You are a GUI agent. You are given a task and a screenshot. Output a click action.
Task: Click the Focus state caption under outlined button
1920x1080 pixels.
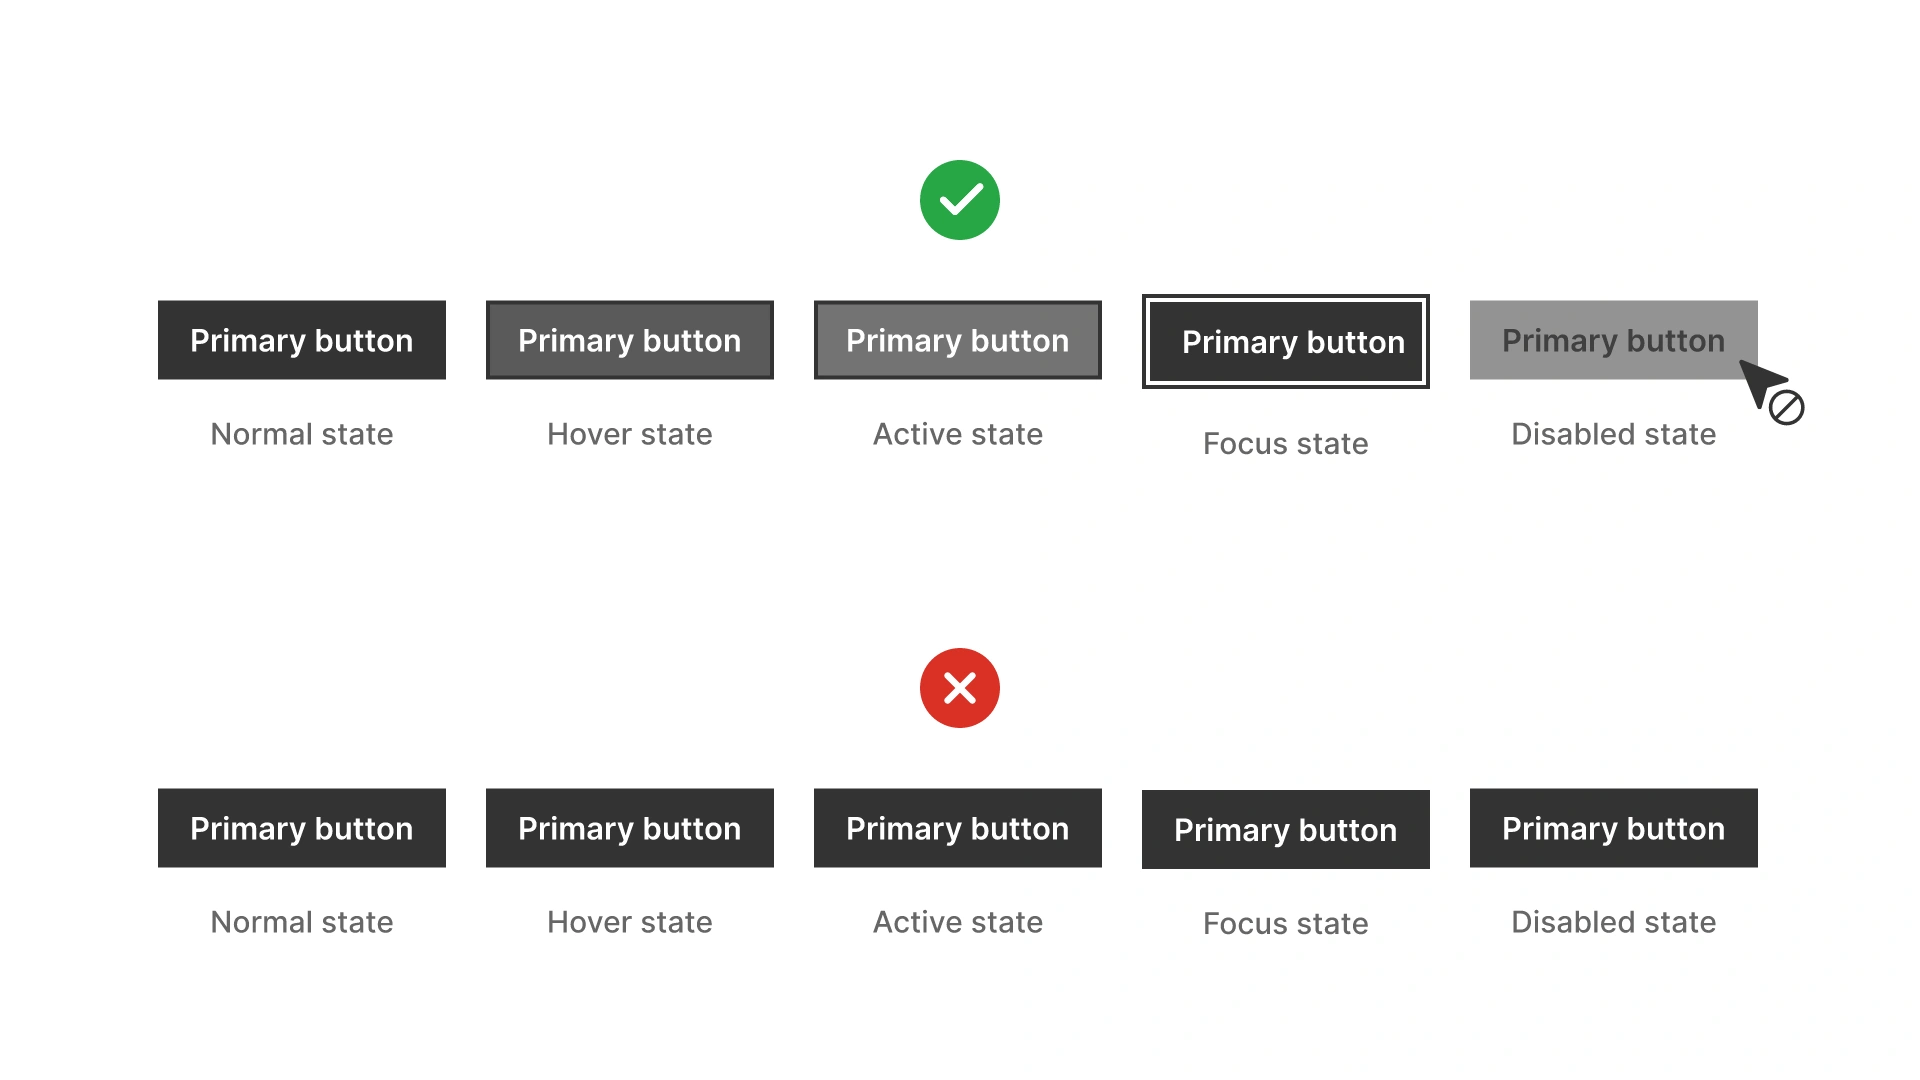(1286, 443)
